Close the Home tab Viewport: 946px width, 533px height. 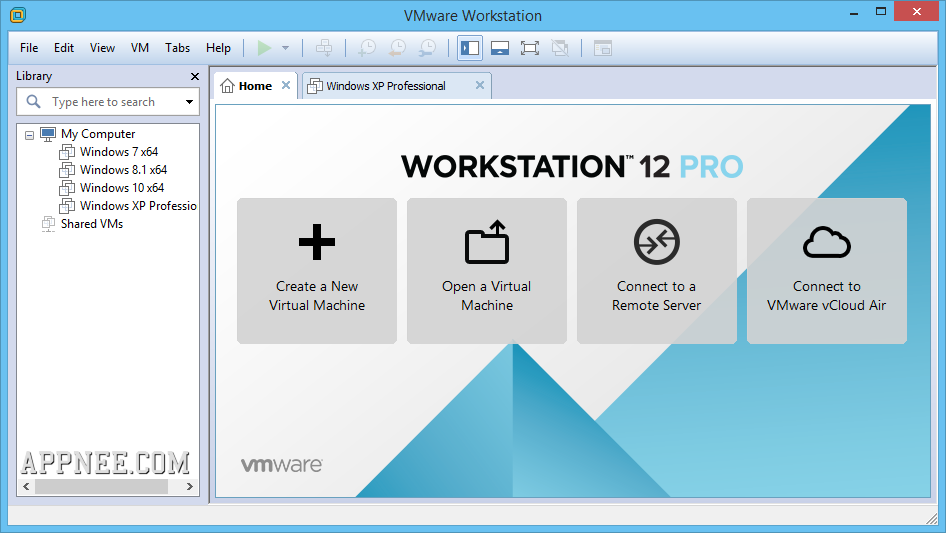286,85
